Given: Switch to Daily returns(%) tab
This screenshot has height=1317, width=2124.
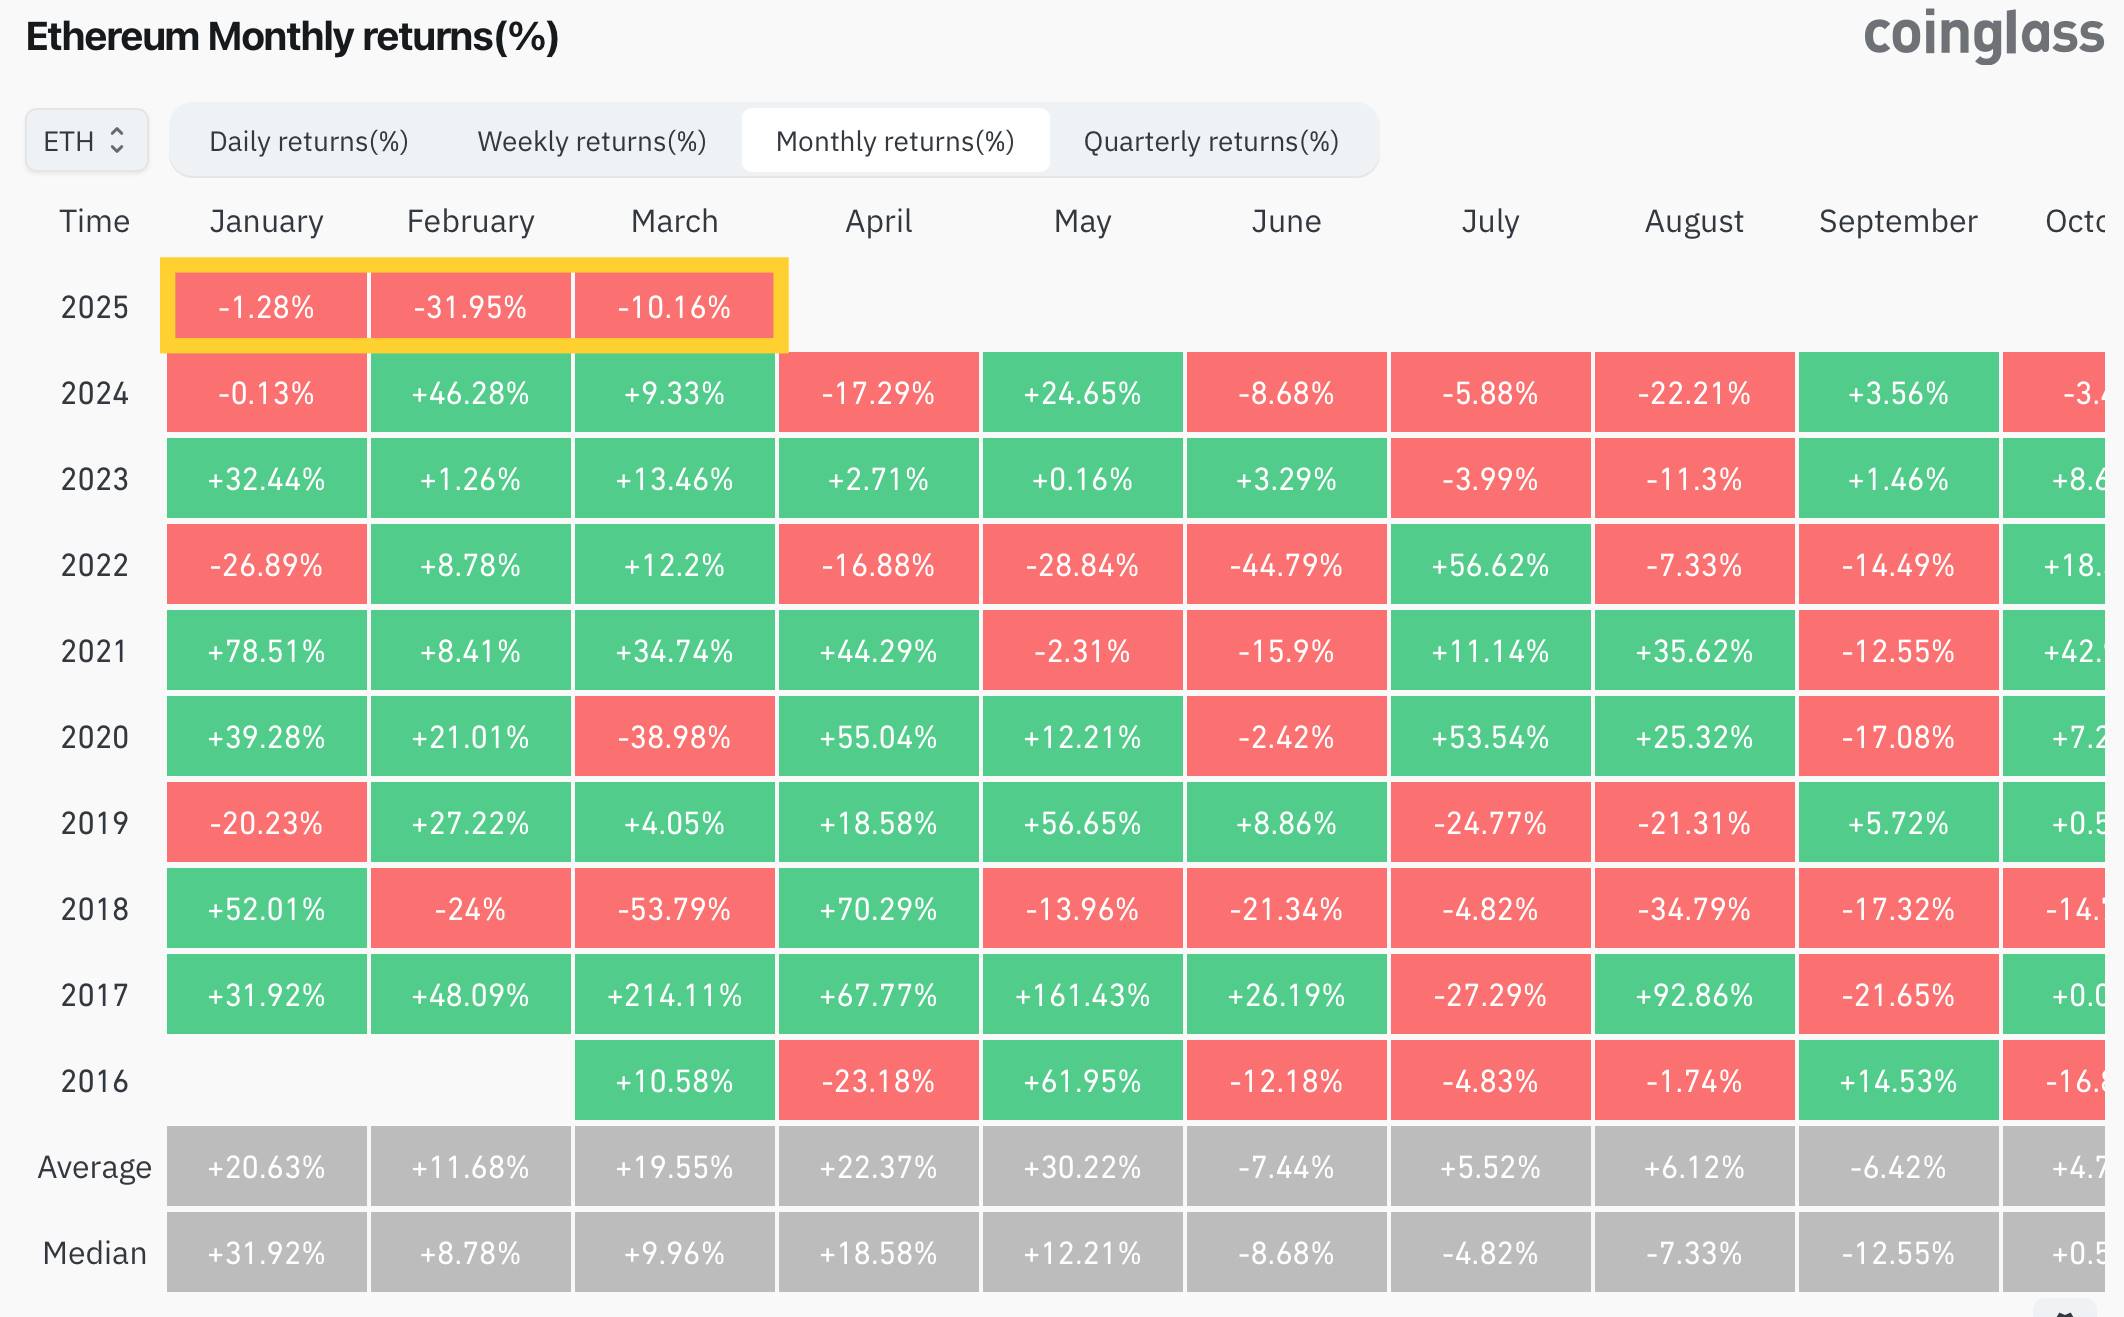Looking at the screenshot, I should pos(308,141).
